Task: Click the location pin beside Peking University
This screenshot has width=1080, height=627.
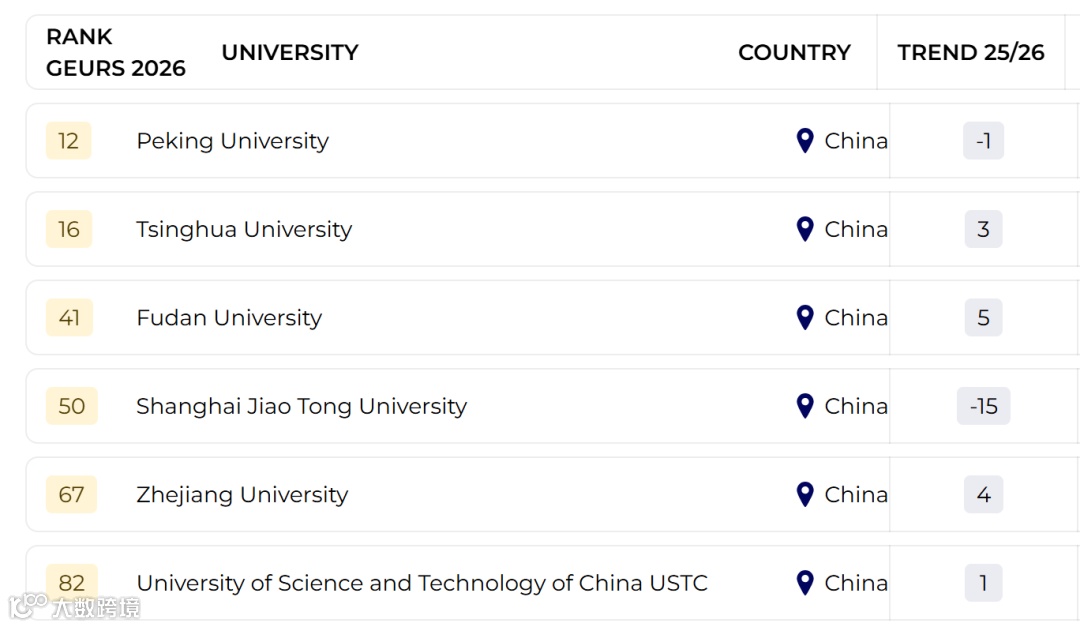Action: pyautogui.click(x=804, y=141)
